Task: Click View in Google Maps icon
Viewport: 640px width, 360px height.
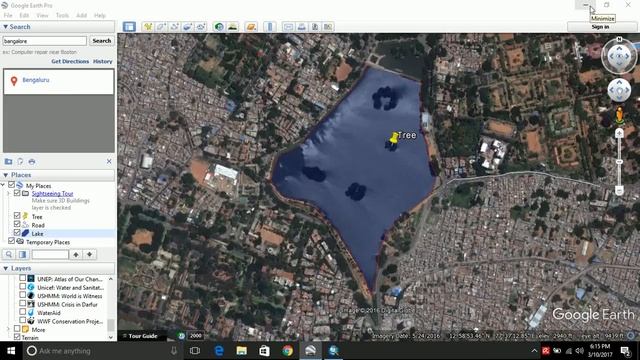Action: (x=328, y=27)
